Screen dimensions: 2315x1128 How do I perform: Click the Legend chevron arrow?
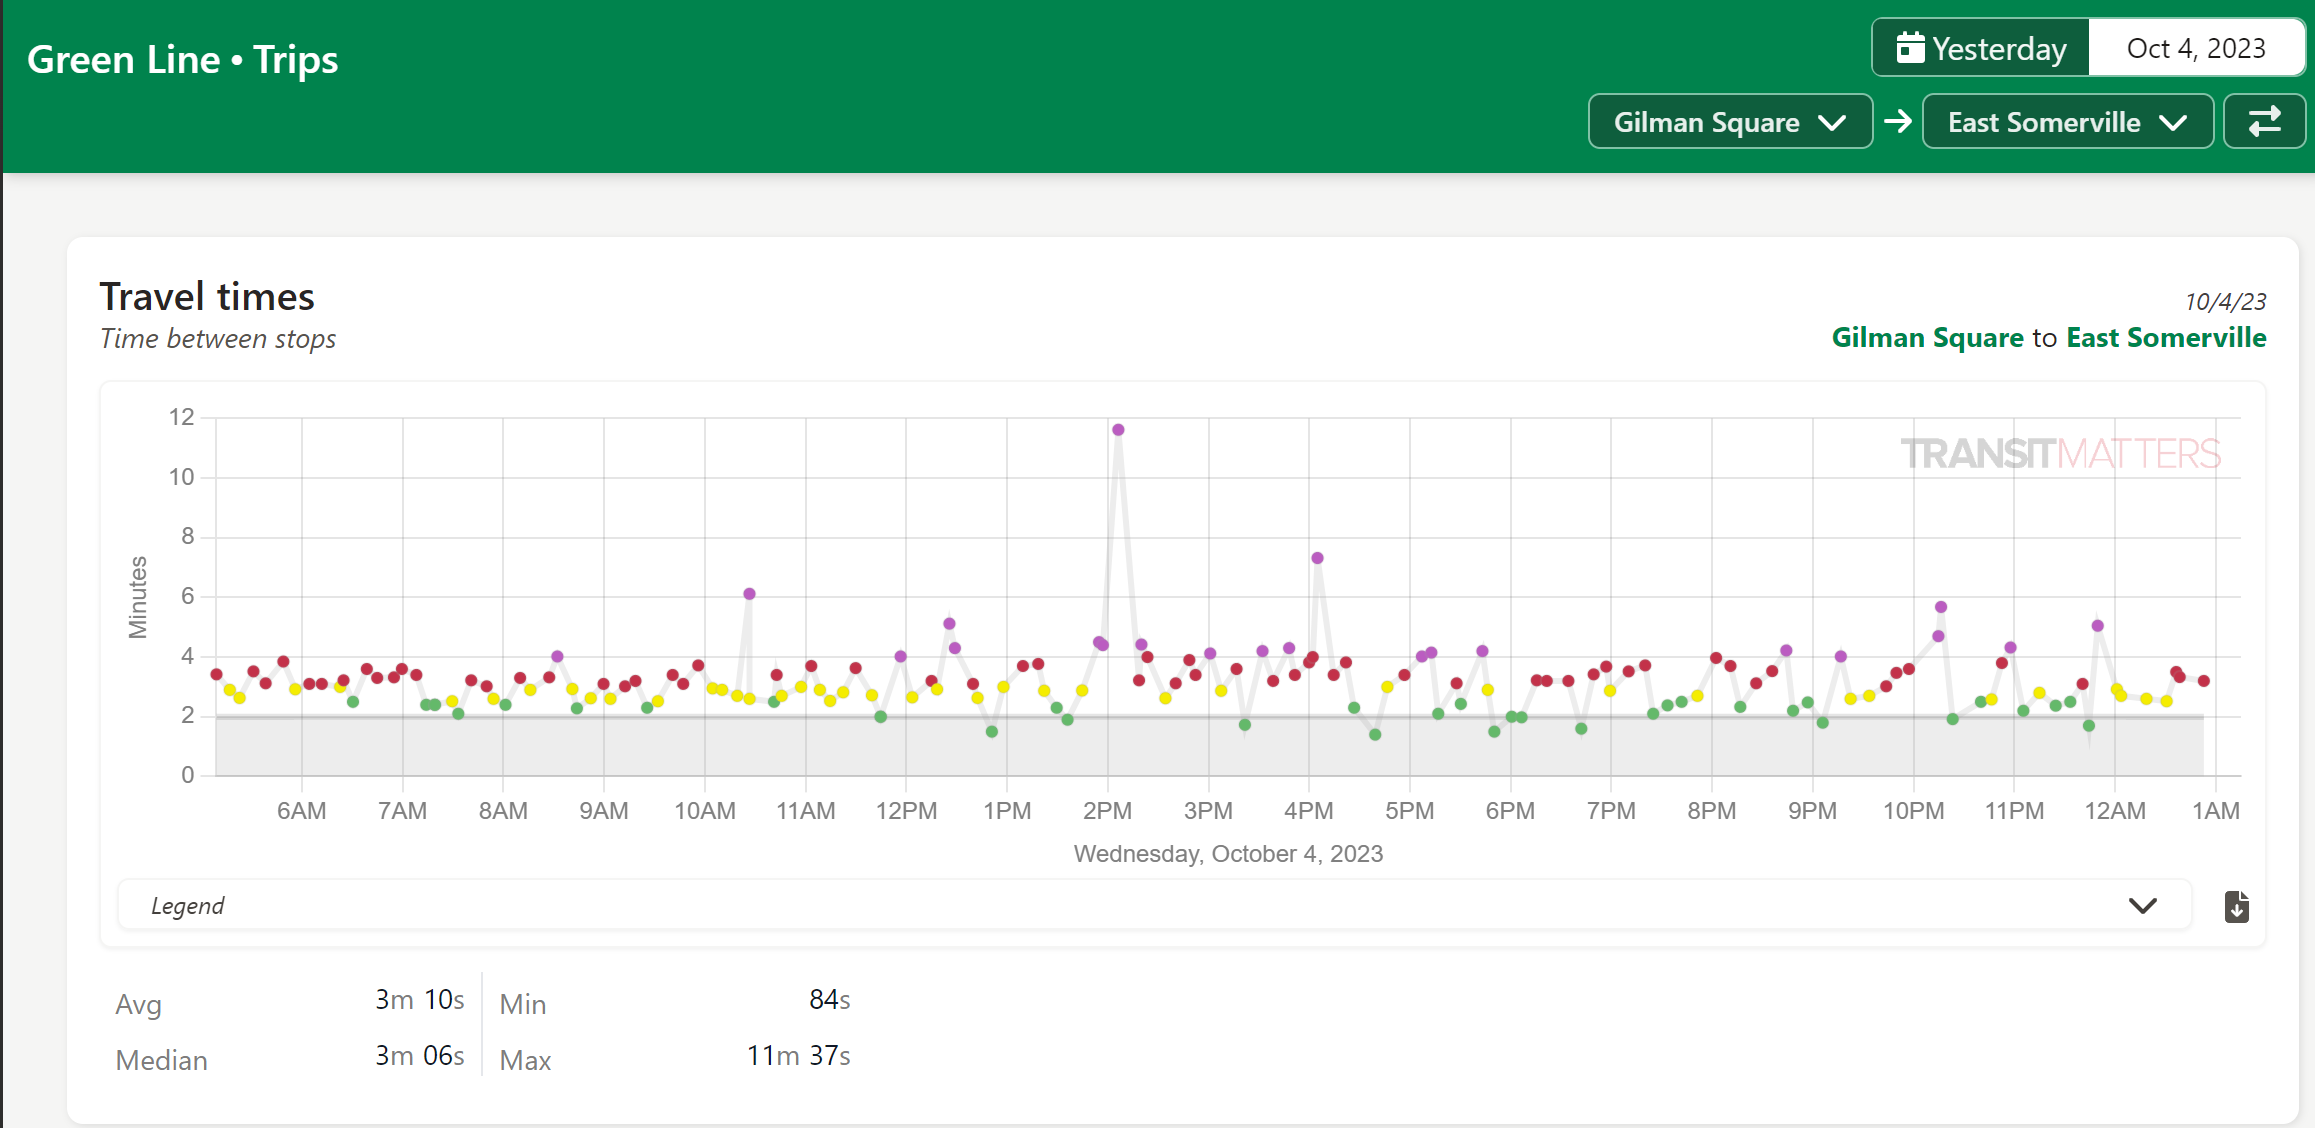[2142, 906]
